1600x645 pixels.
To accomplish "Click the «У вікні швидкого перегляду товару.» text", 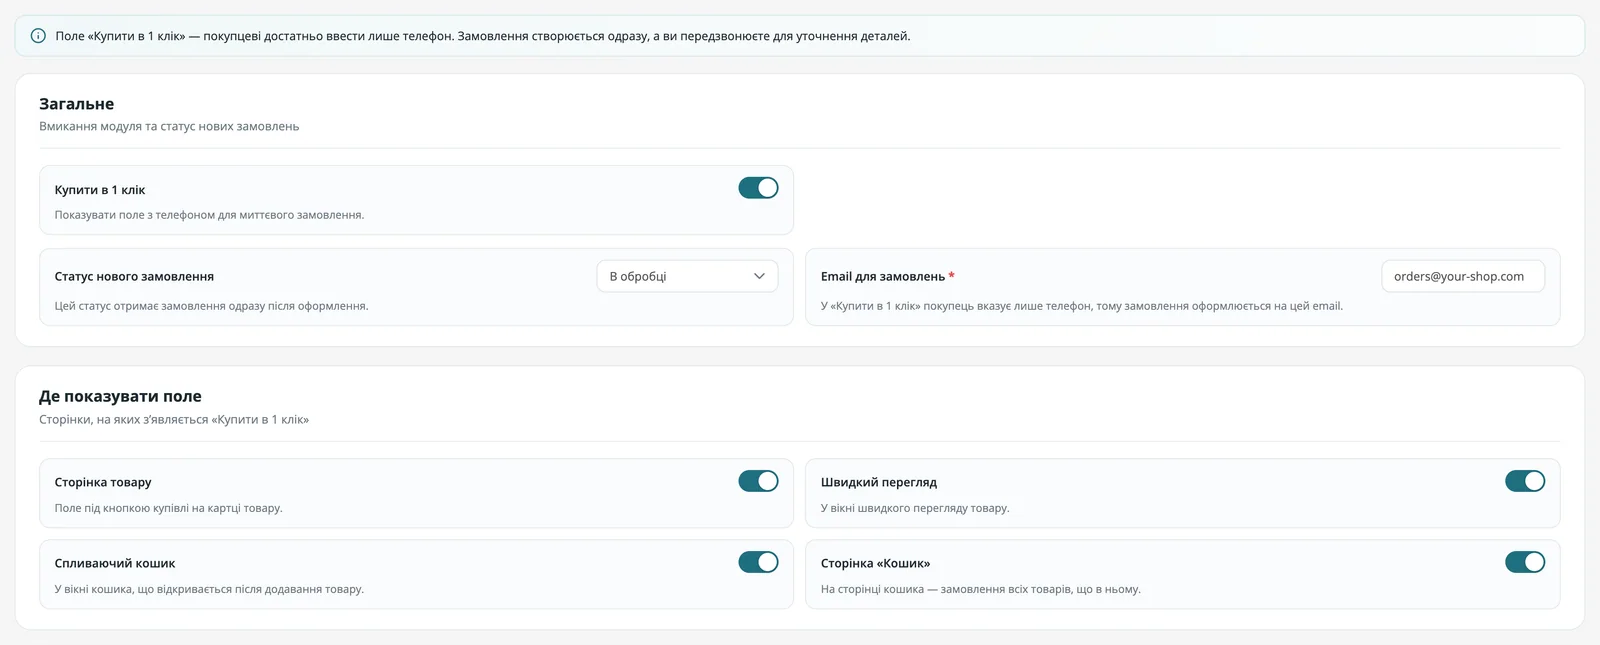I will [915, 508].
